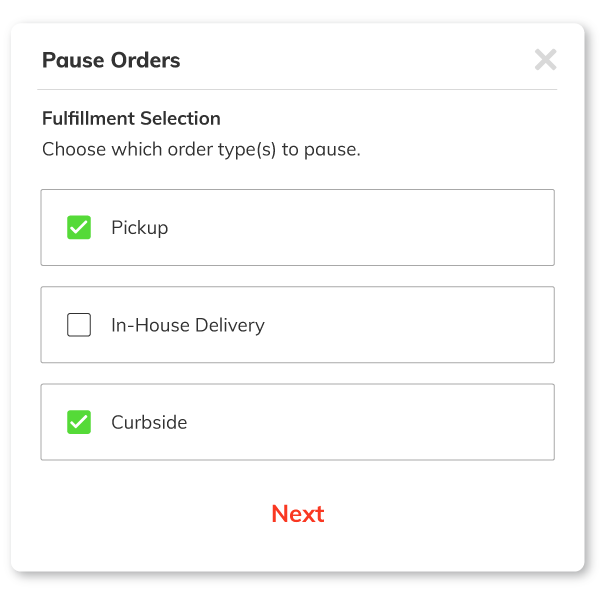Click blank space left of the Next button
This screenshot has height=600, width=600.
[150, 514]
